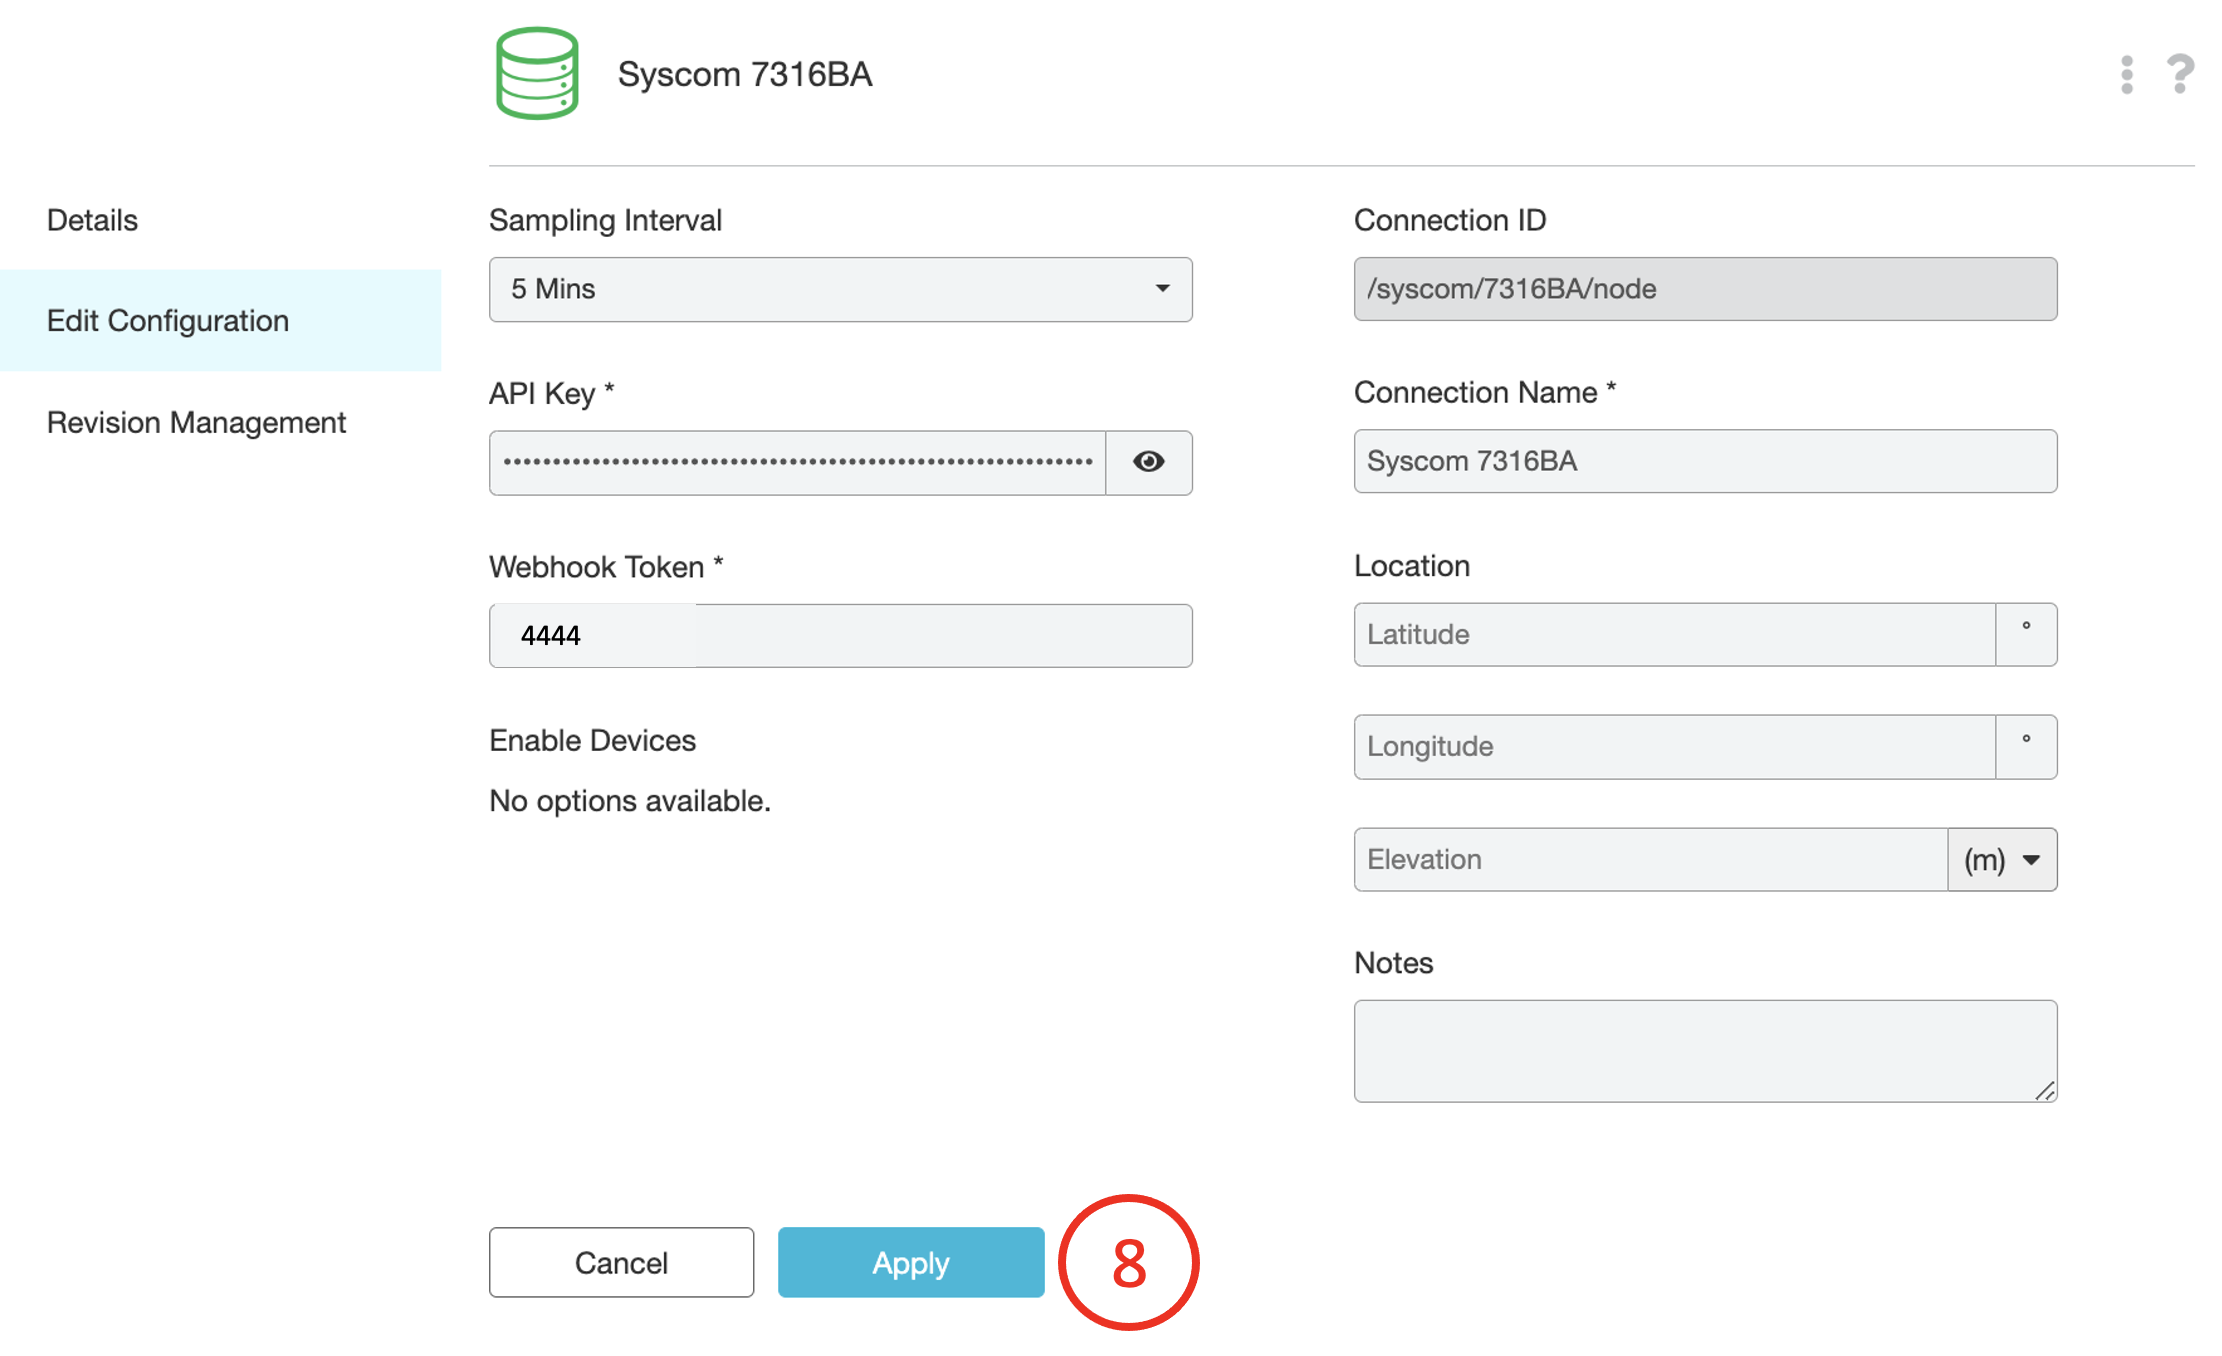Click the Longitude input field
This screenshot has height=1356, width=2222.
coord(1675,746)
